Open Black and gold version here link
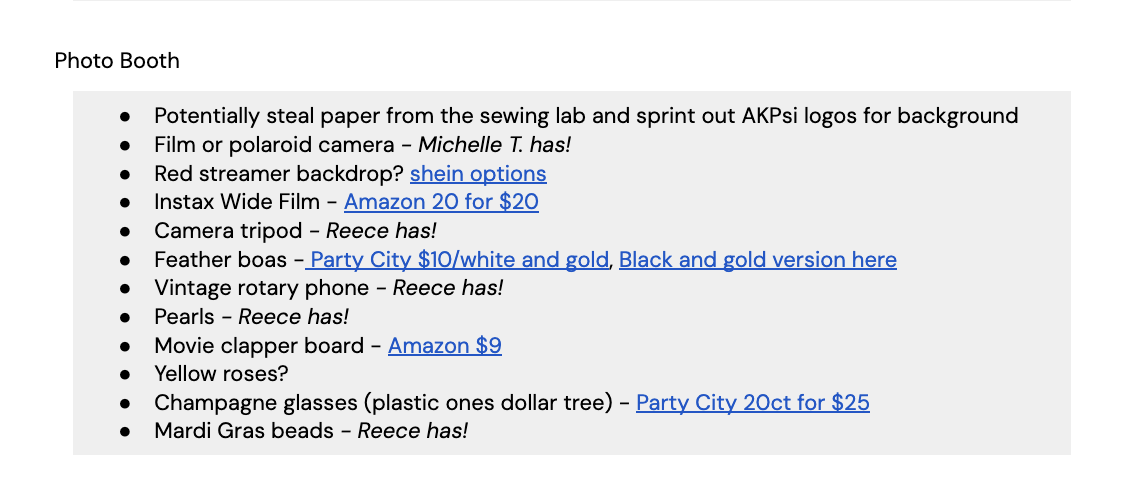1140x502 pixels. 758,260
